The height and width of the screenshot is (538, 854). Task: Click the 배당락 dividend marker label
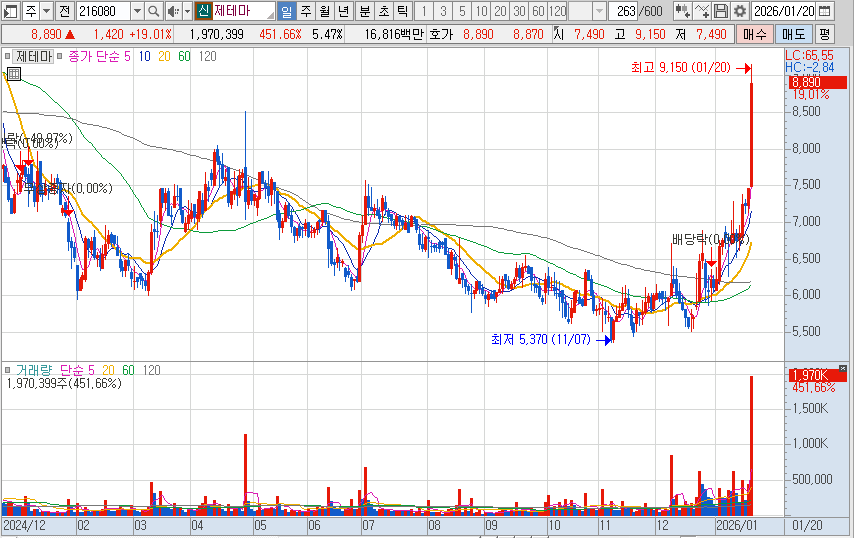[x=710, y=239]
